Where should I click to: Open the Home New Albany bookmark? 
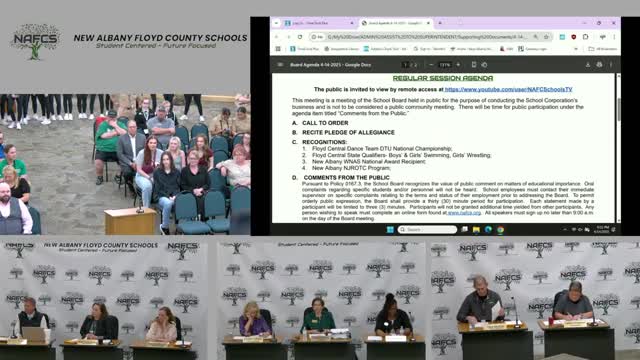(471, 49)
